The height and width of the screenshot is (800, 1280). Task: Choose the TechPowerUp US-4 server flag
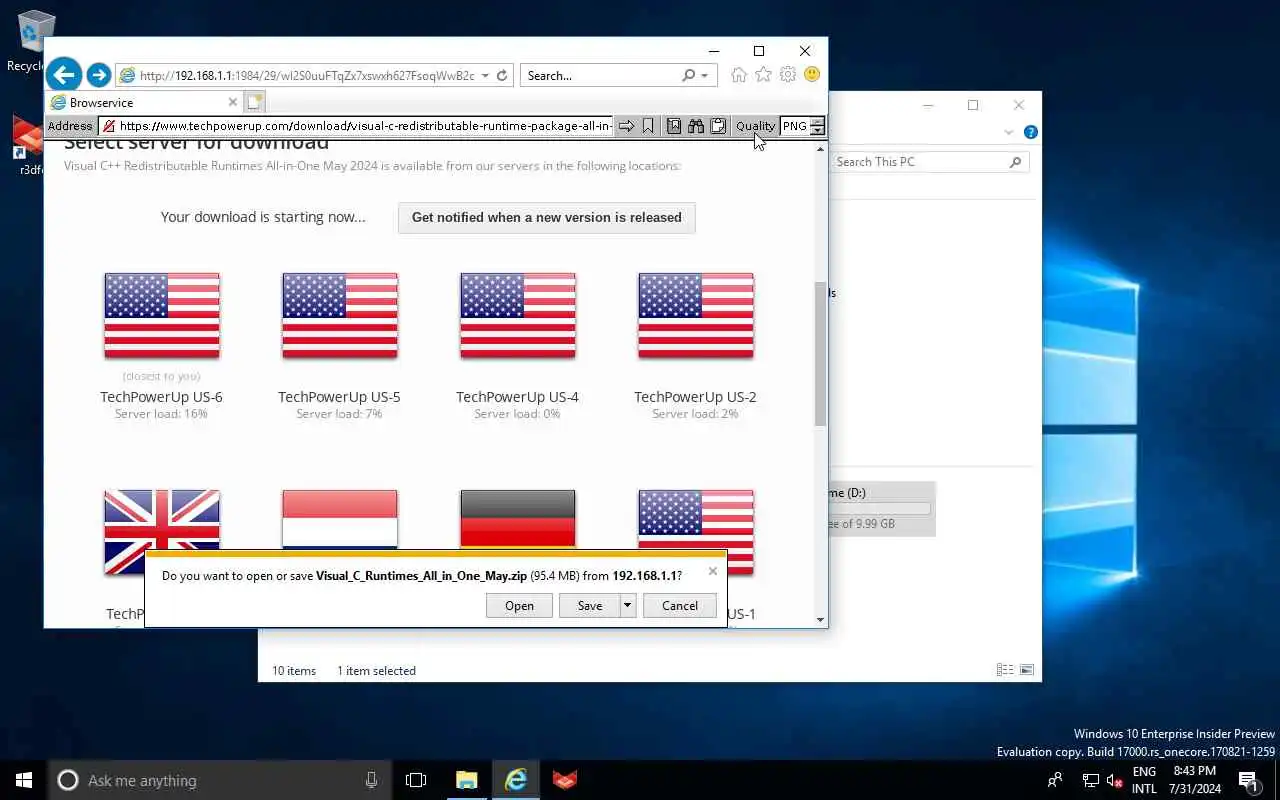click(x=518, y=315)
